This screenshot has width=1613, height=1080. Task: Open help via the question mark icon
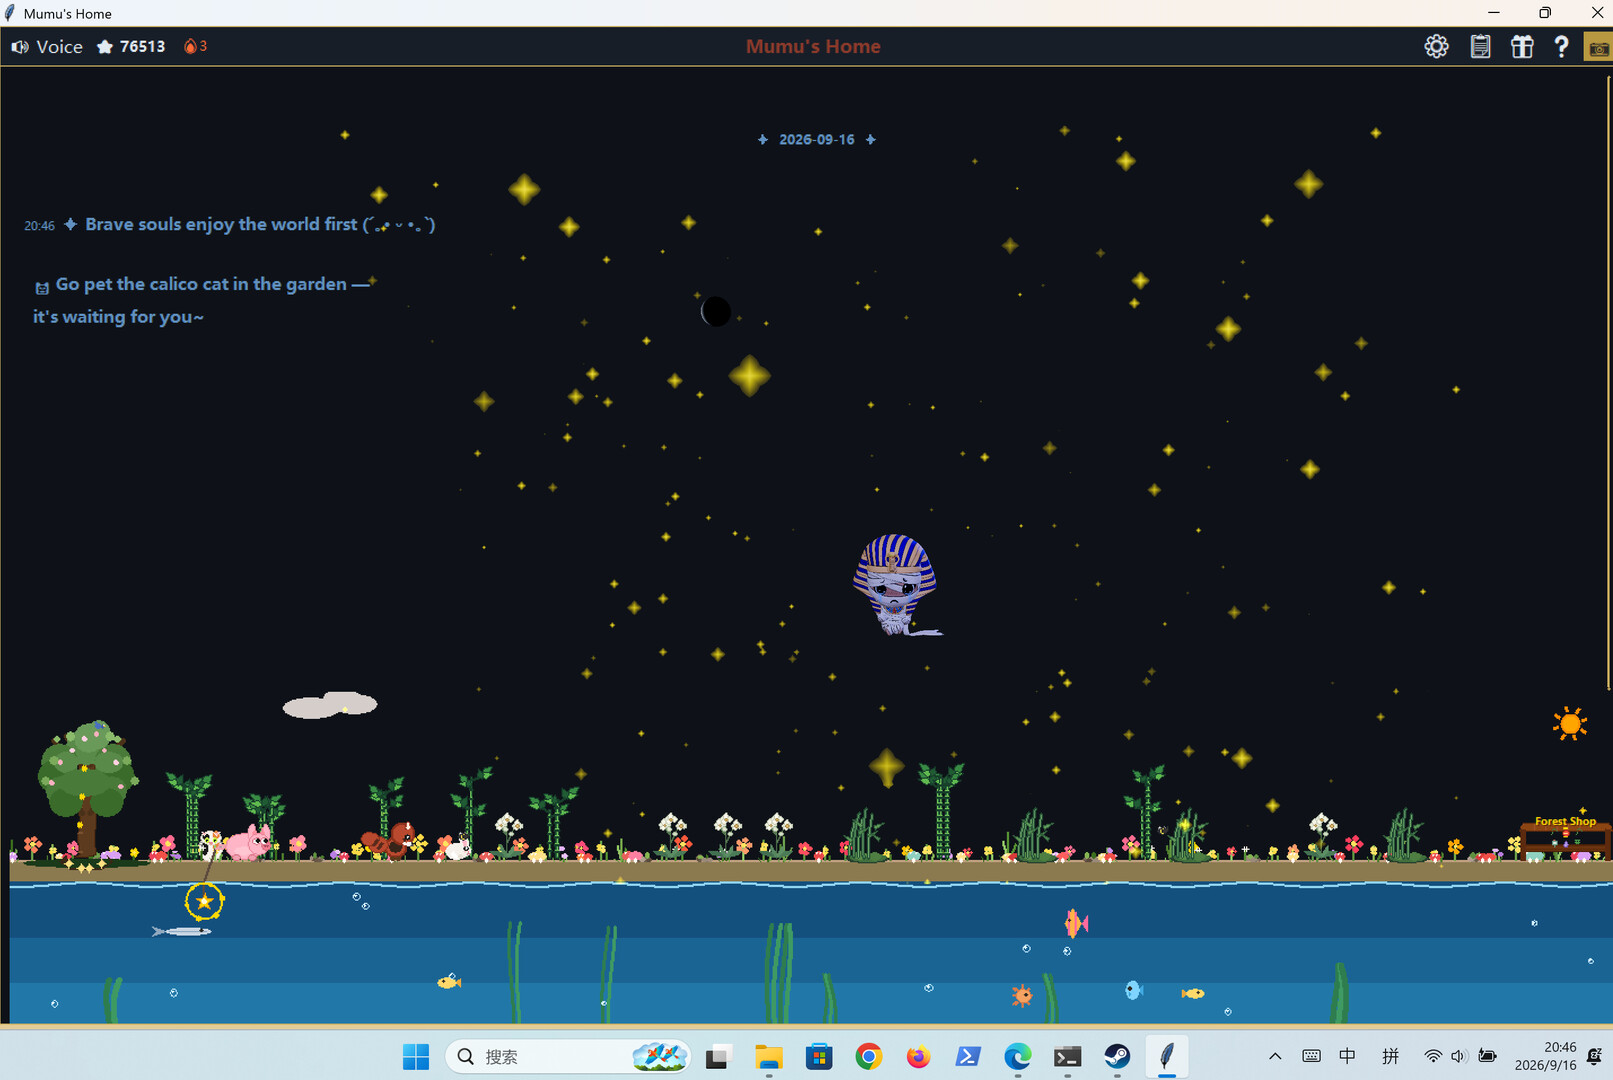pyautogui.click(x=1561, y=46)
